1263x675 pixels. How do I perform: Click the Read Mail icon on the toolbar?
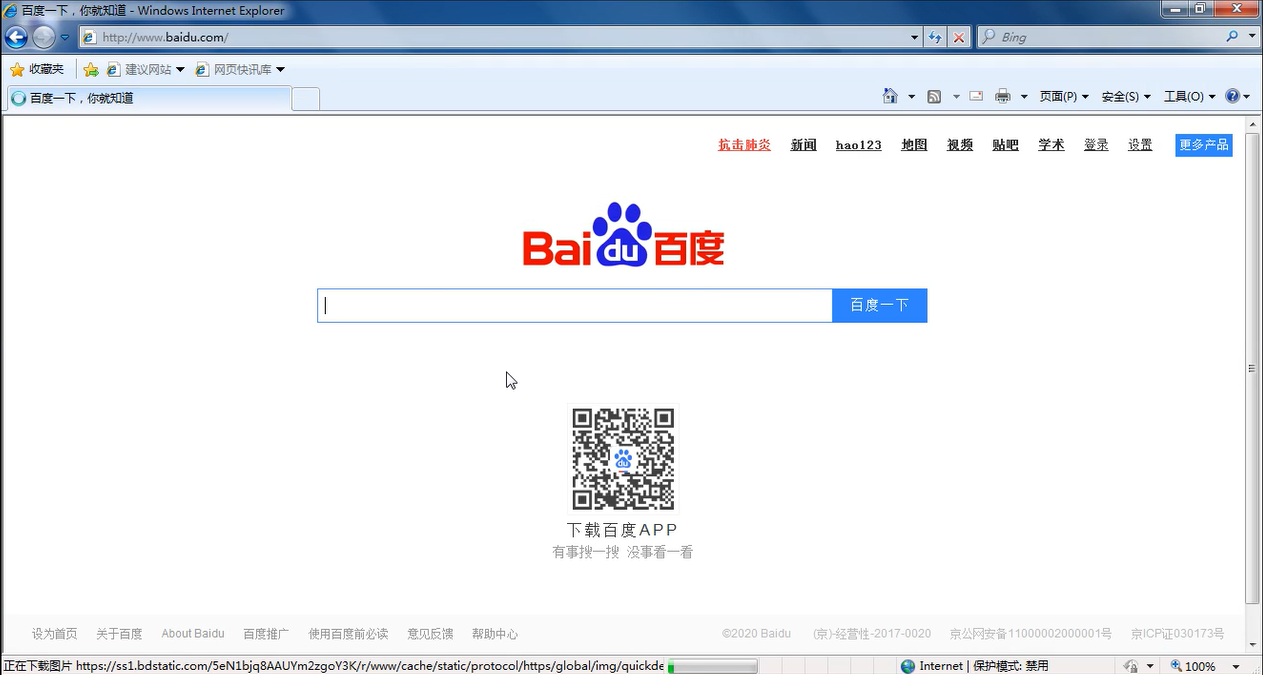[975, 95]
